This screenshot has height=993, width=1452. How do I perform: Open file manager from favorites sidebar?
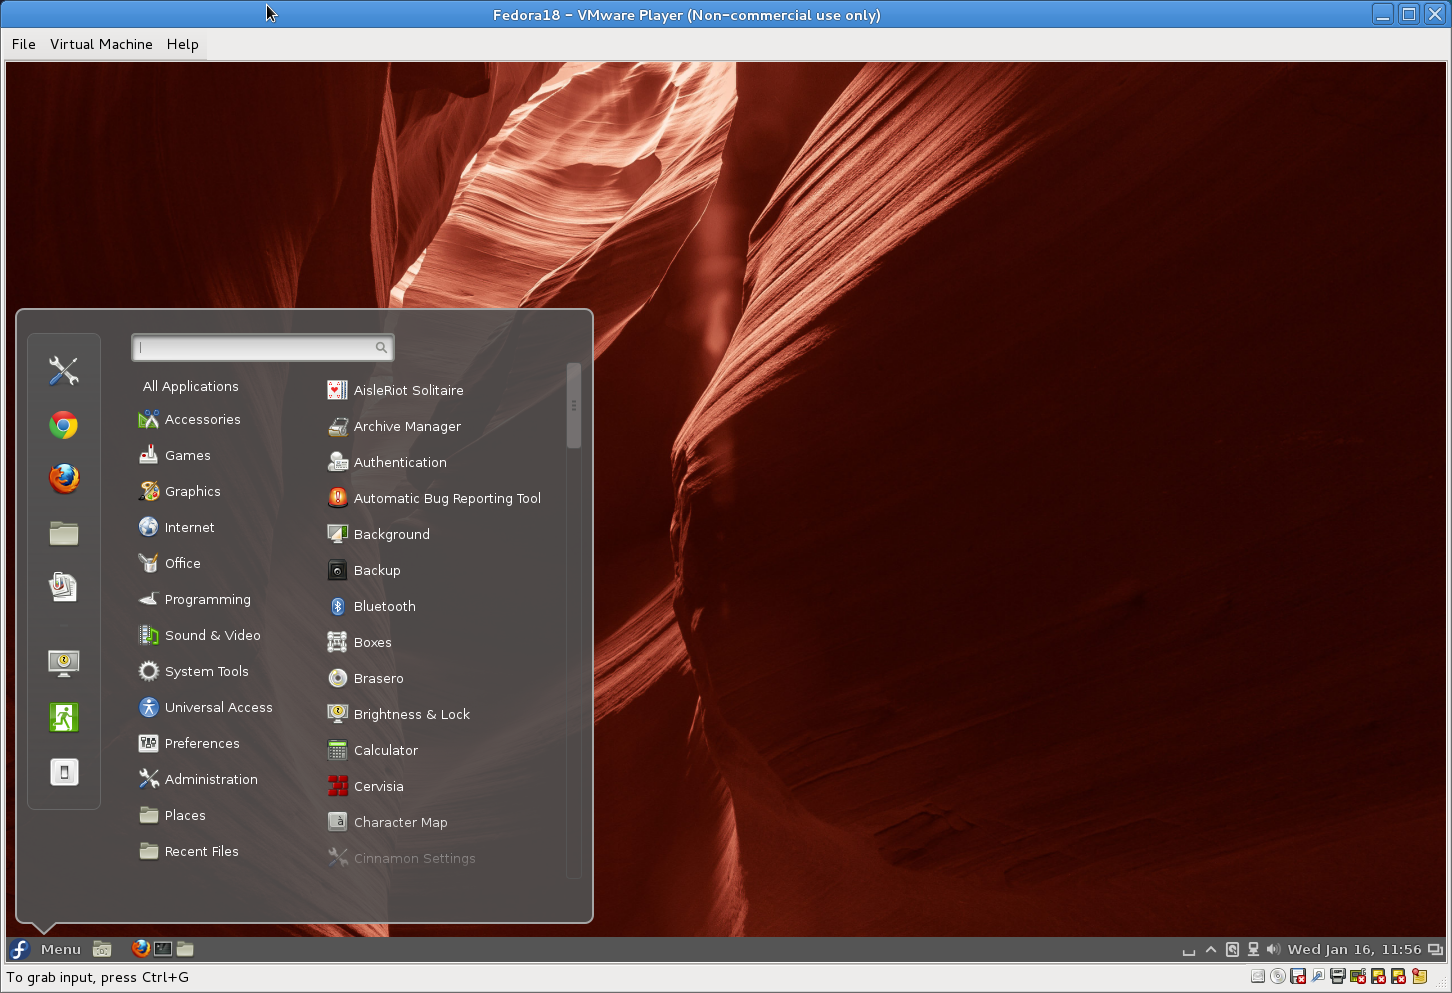click(63, 533)
